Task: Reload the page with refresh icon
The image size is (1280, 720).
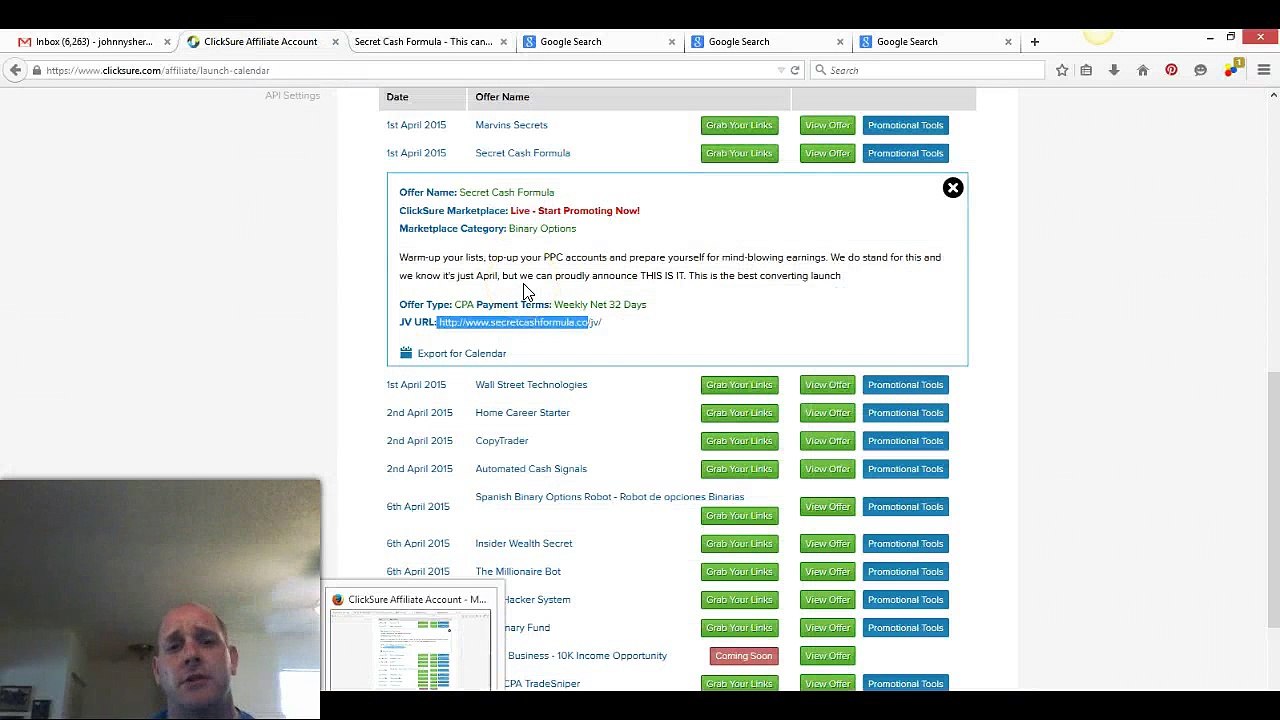Action: (795, 70)
